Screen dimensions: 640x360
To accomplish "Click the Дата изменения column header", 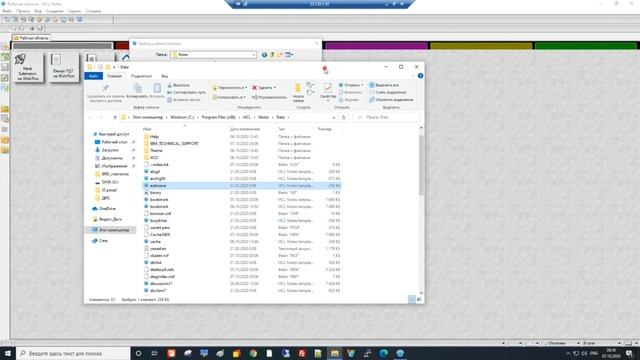I will [x=244, y=129].
